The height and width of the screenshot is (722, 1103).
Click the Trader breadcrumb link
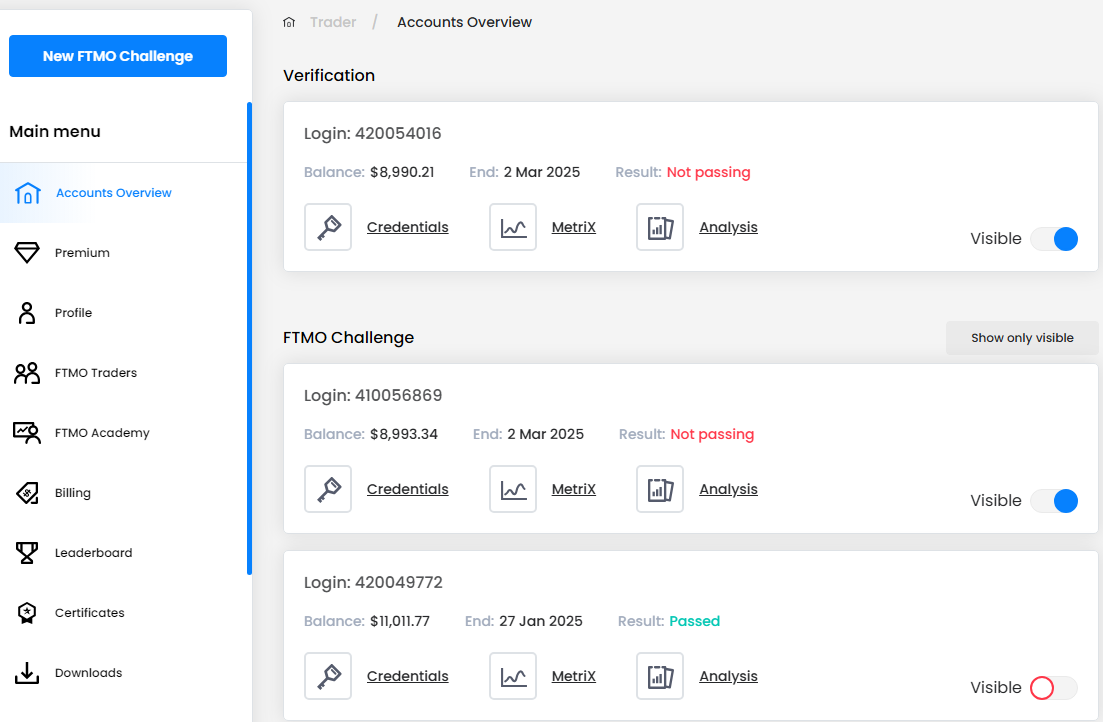tap(333, 23)
